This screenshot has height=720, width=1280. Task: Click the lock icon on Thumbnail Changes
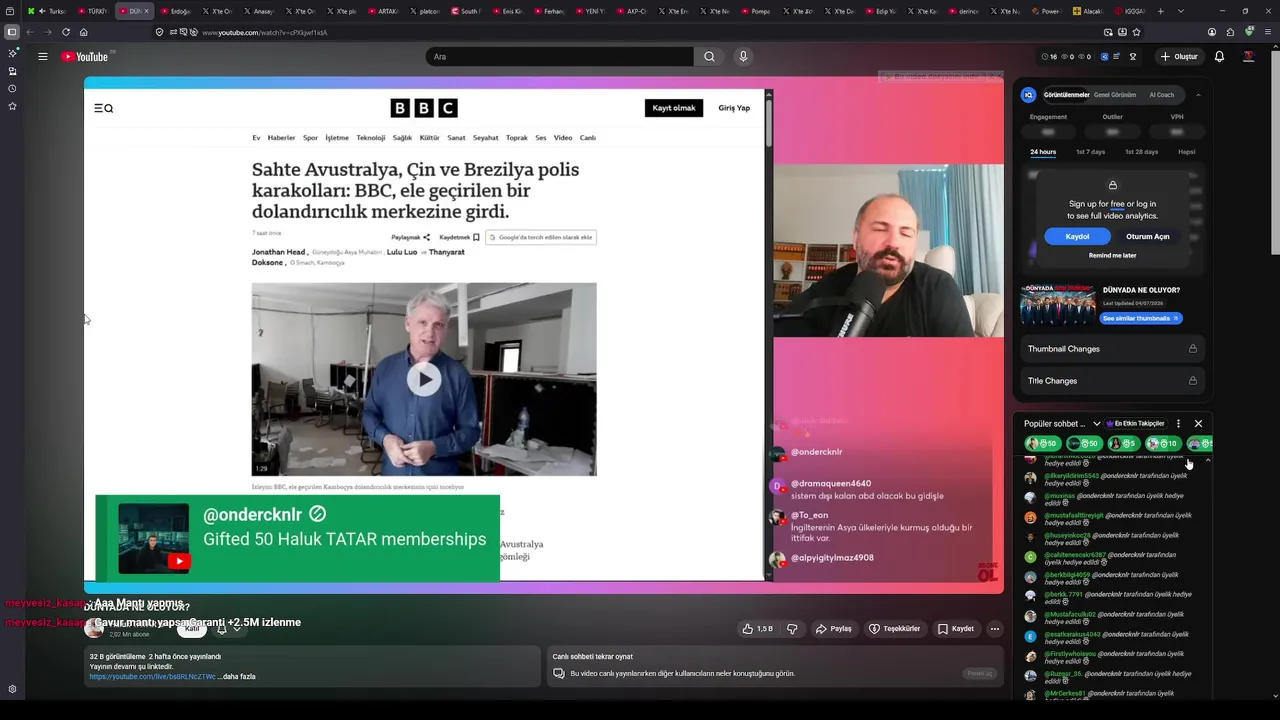[1193, 349]
